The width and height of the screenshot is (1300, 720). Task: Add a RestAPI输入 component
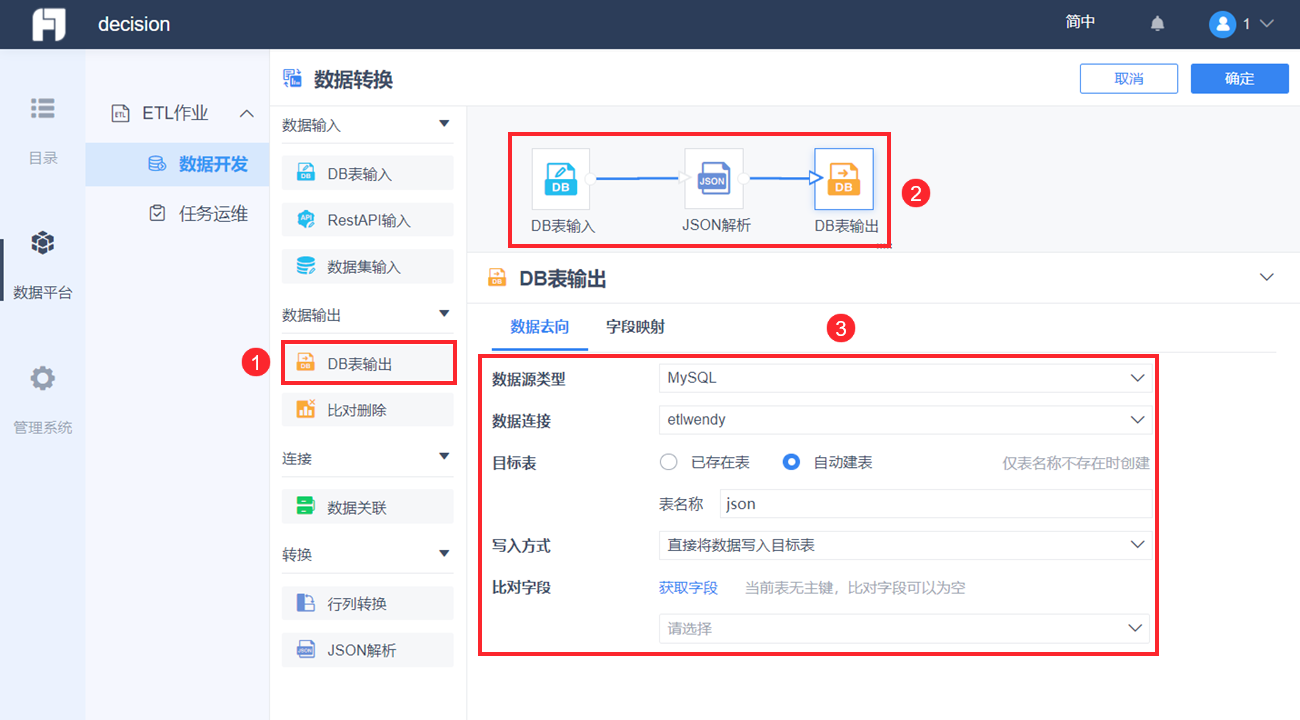point(368,219)
